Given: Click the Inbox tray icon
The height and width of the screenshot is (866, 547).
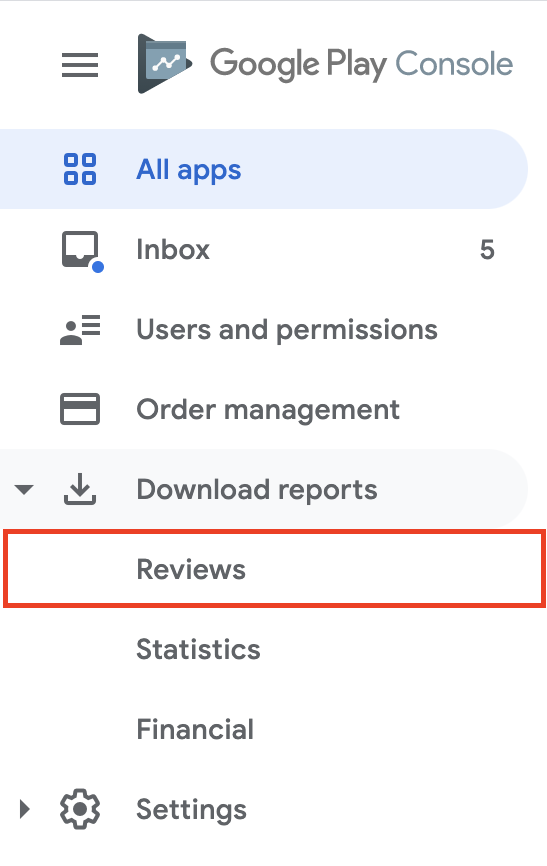Looking at the screenshot, I should point(81,251).
